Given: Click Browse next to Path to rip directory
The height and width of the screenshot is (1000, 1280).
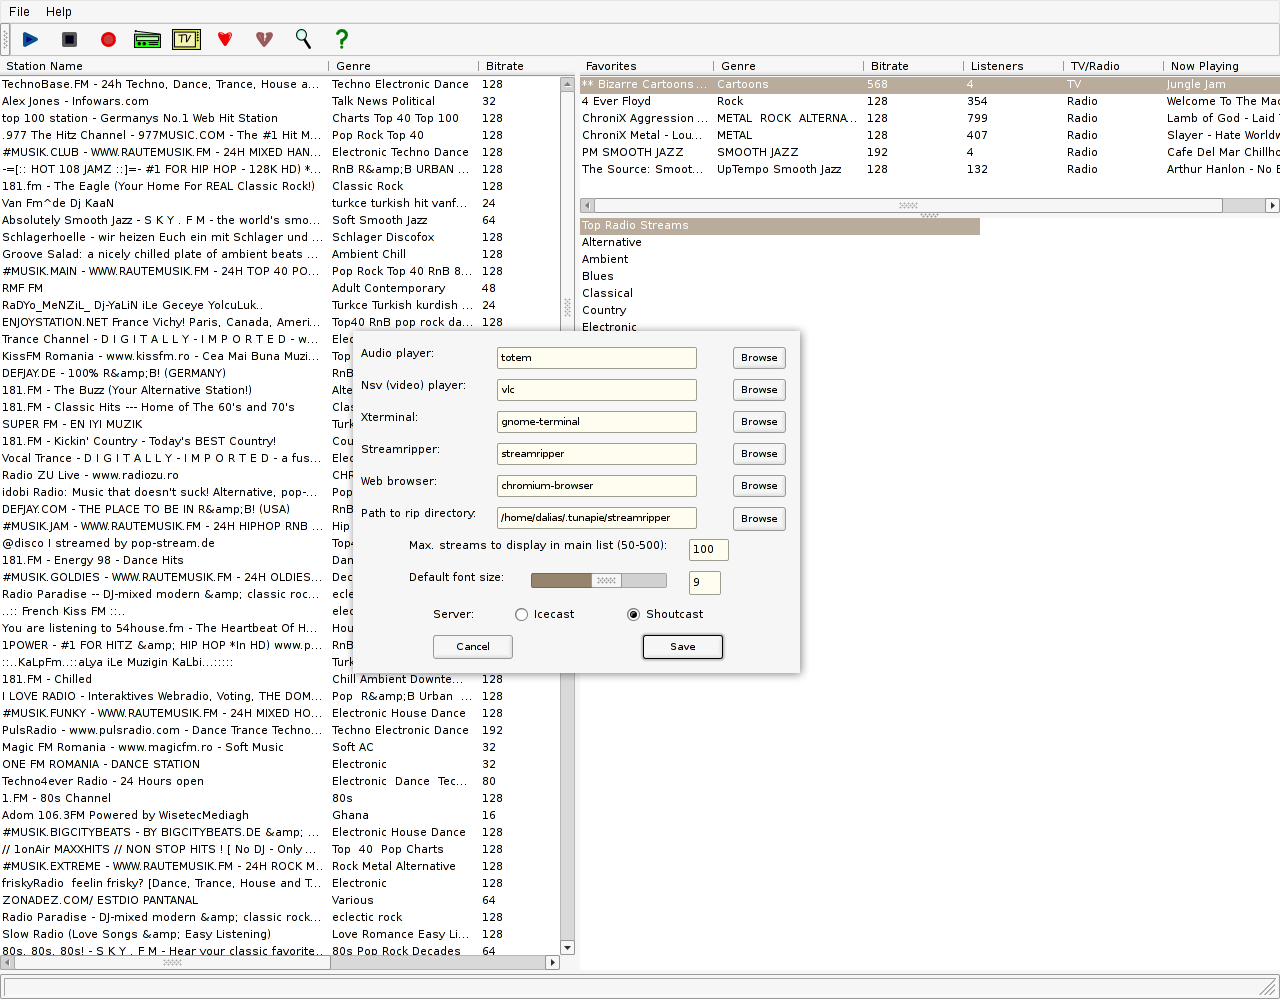Looking at the screenshot, I should [759, 519].
